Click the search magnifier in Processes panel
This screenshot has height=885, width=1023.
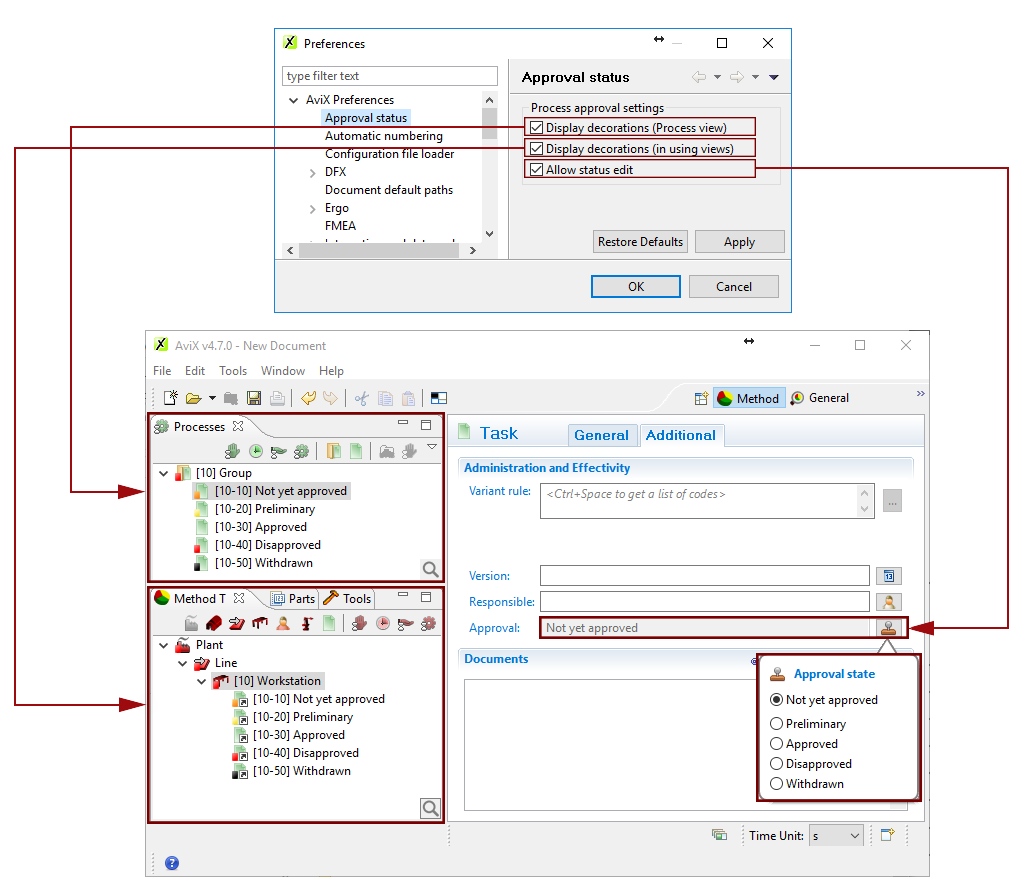(430, 569)
